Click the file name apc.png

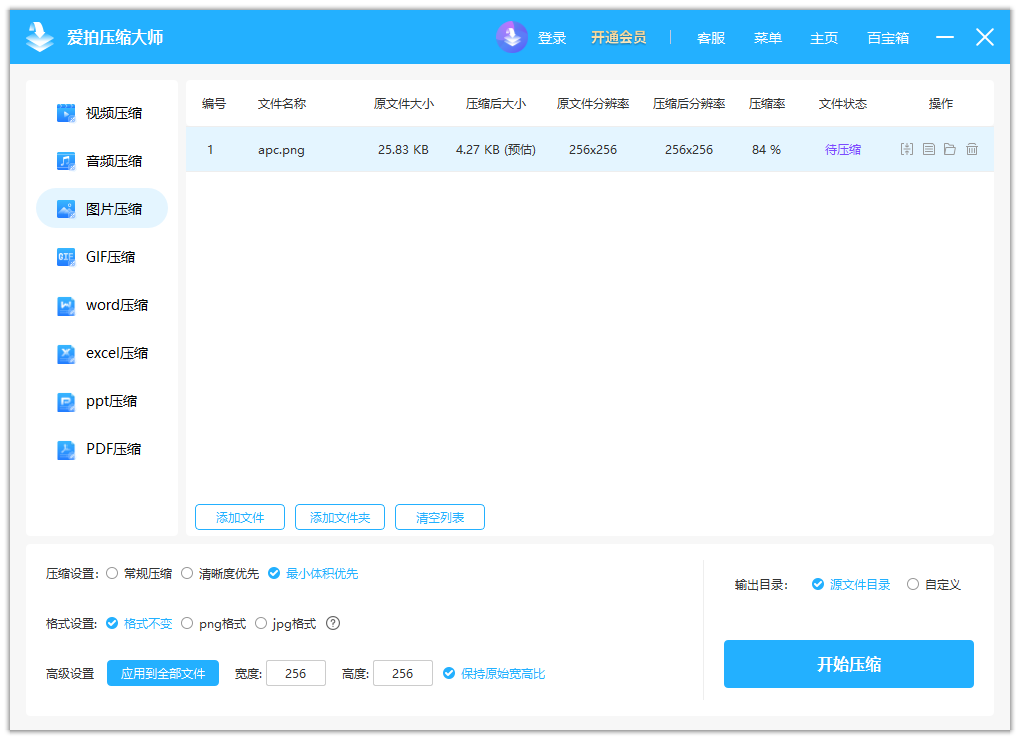point(281,150)
